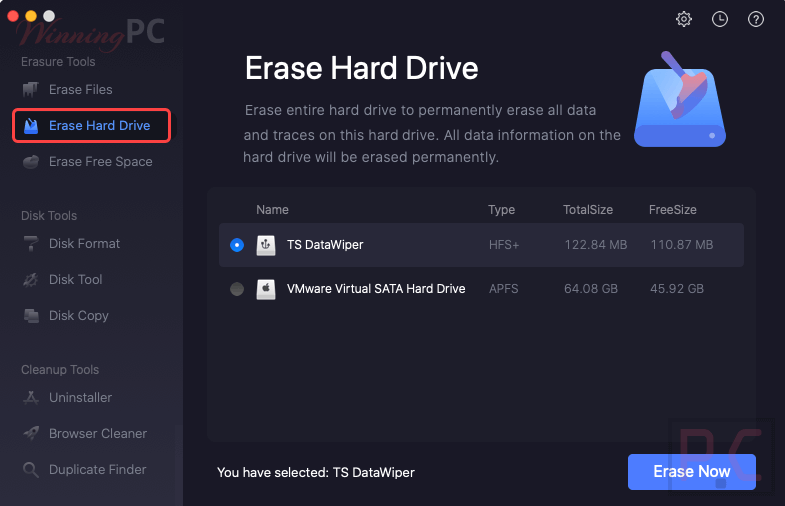785x506 pixels.
Task: Click the 110.87 MB free size value
Action: click(682, 245)
